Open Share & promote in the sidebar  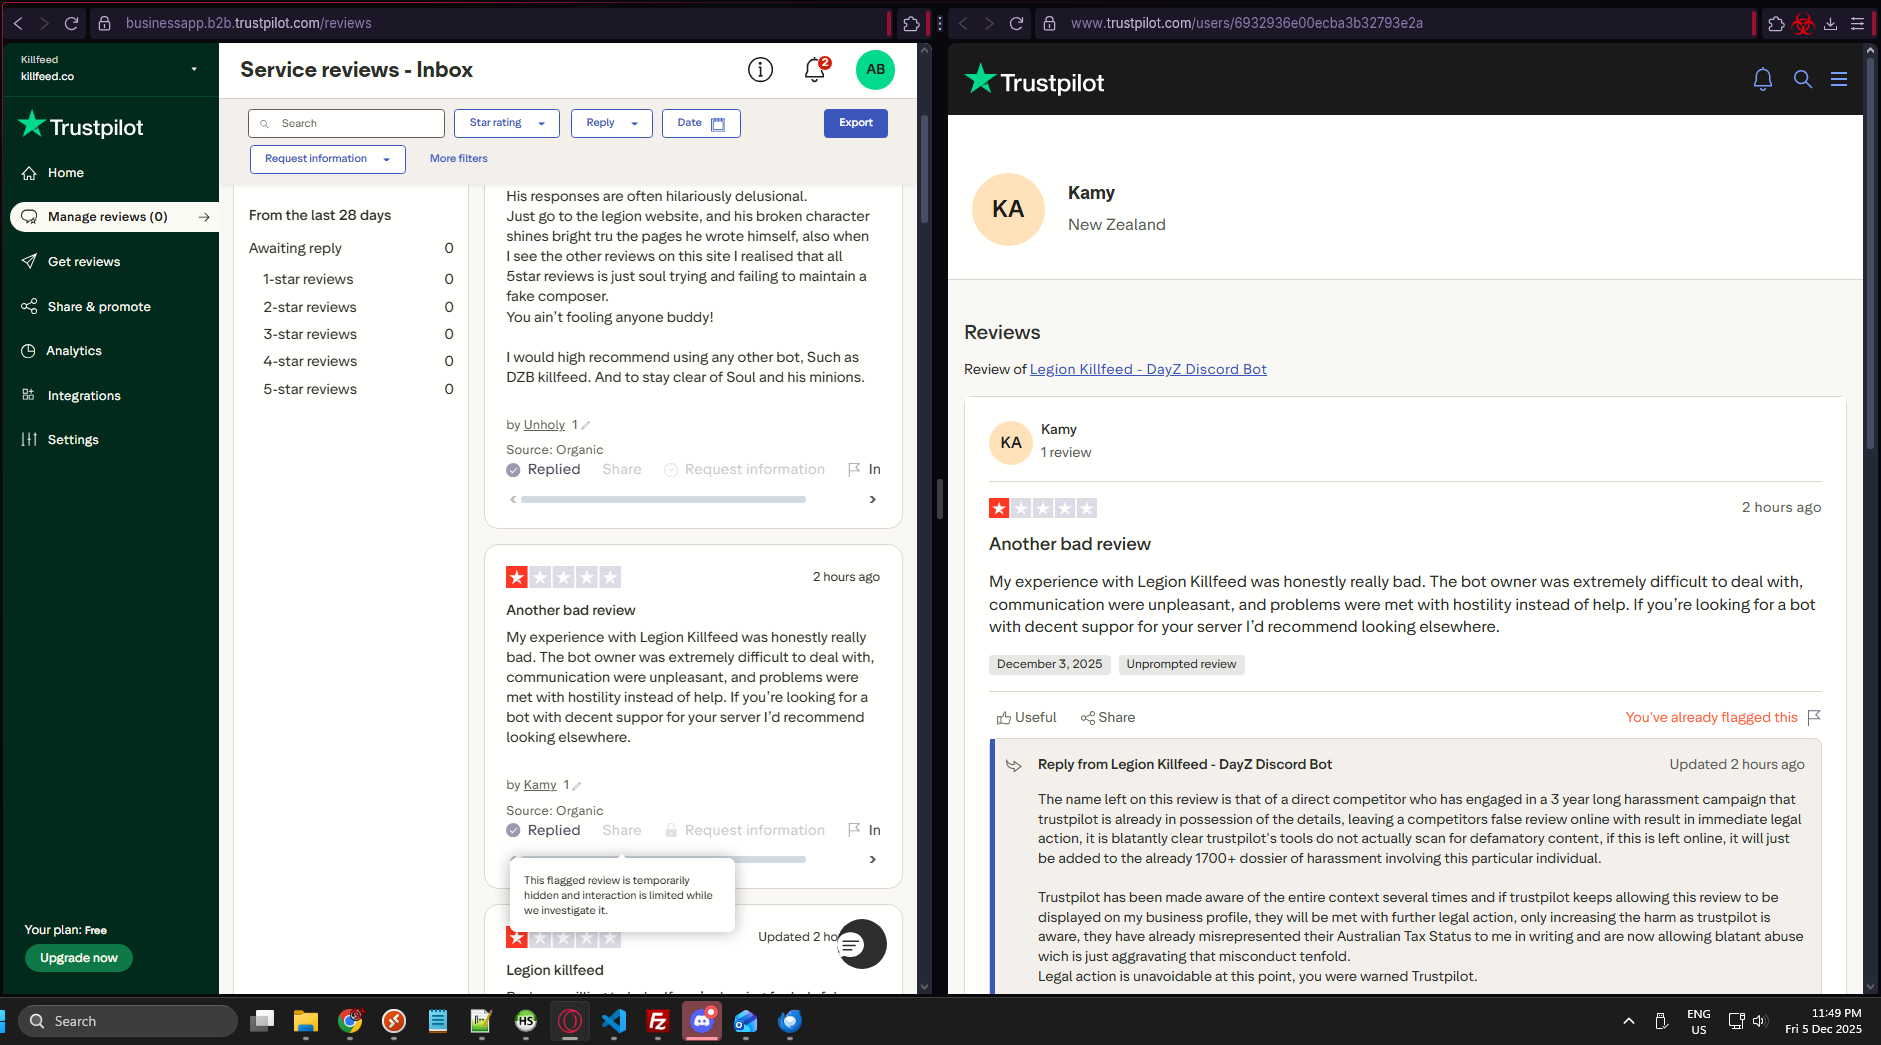click(x=99, y=307)
